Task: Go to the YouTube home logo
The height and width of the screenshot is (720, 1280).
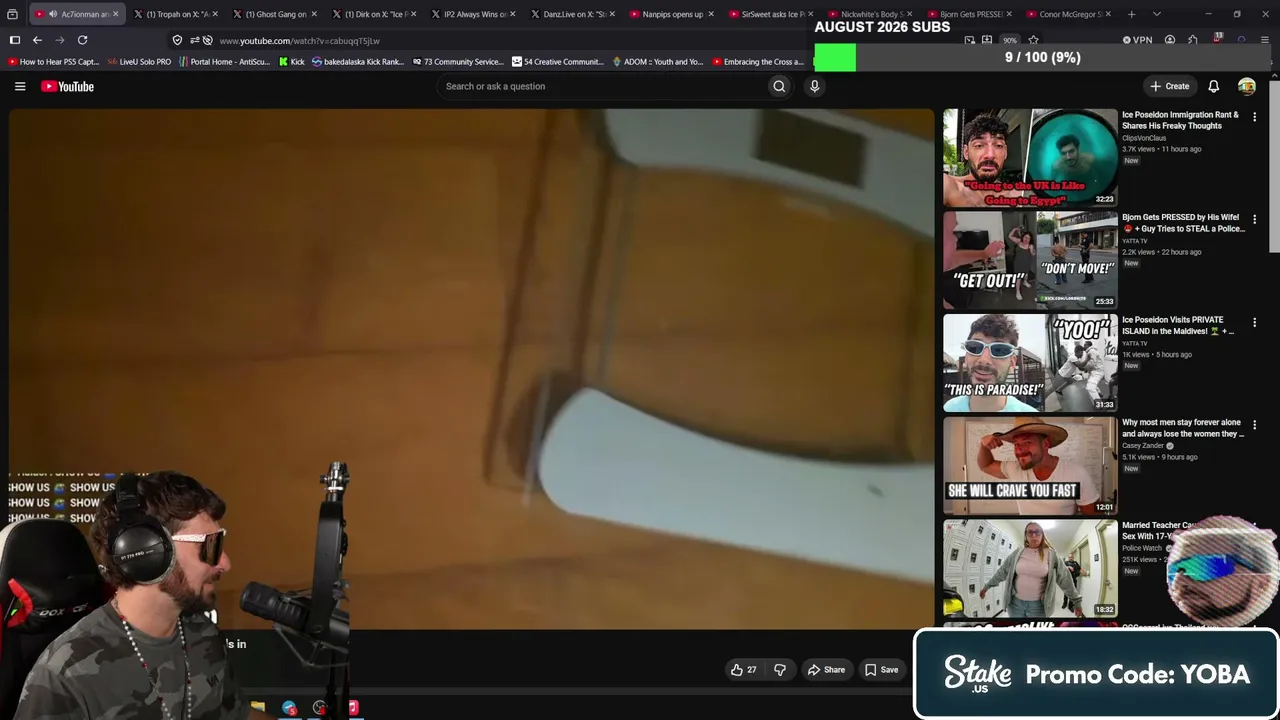Action: (68, 86)
